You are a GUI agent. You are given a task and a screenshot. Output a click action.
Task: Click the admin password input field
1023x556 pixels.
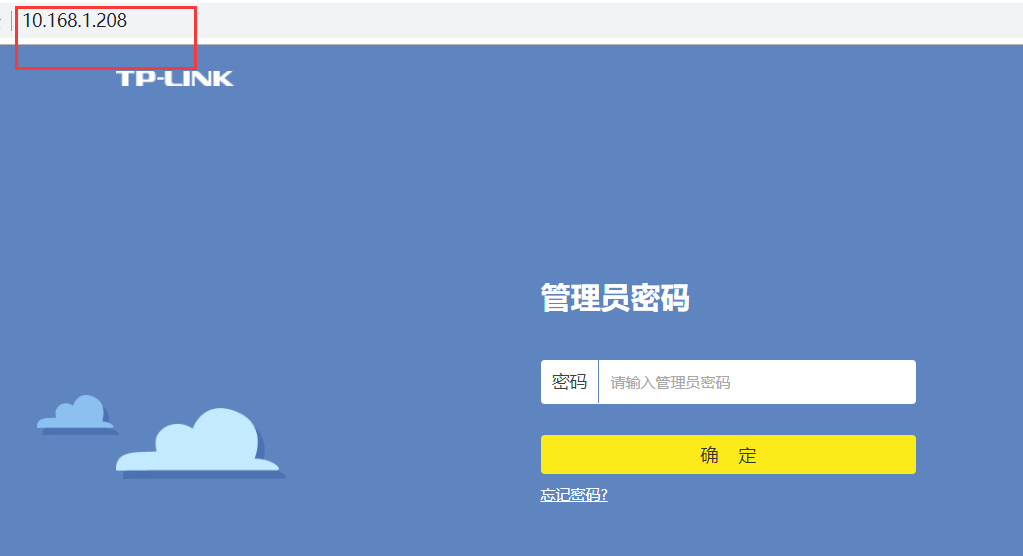(757, 382)
